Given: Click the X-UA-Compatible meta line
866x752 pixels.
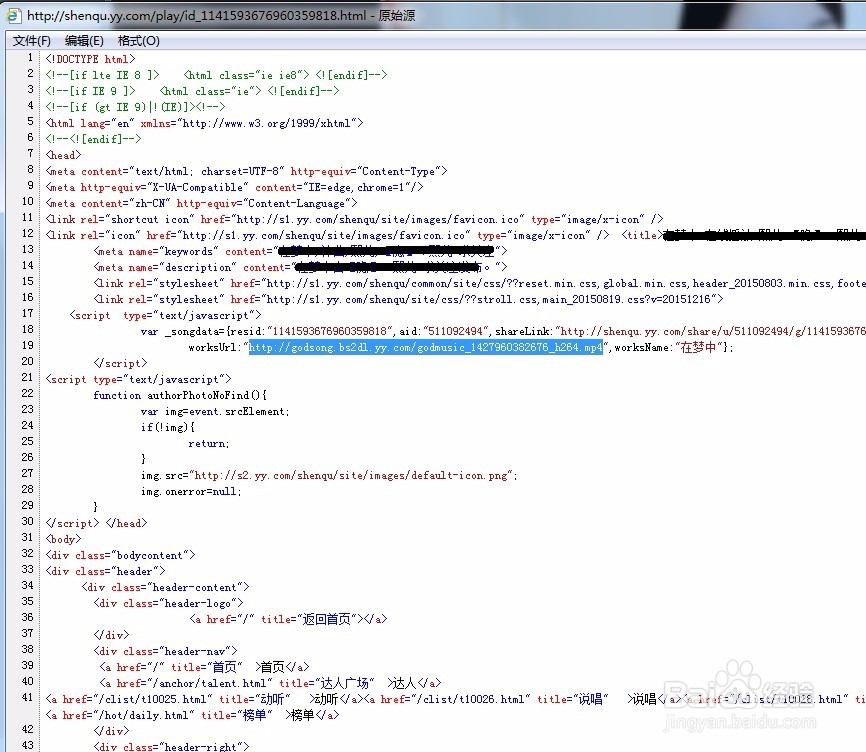Looking at the screenshot, I should tap(234, 187).
